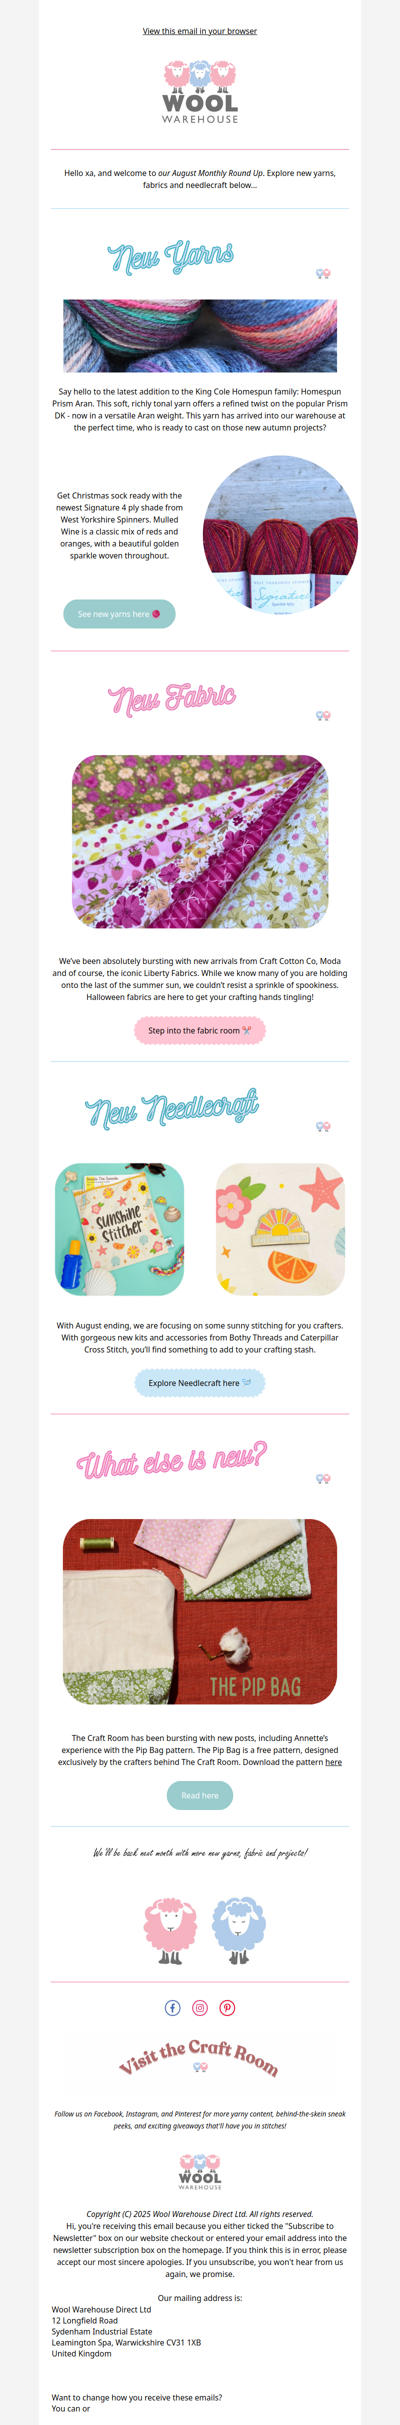This screenshot has width=400, height=2425.
Task: Click the See new yarns here button
Action: click(119, 614)
